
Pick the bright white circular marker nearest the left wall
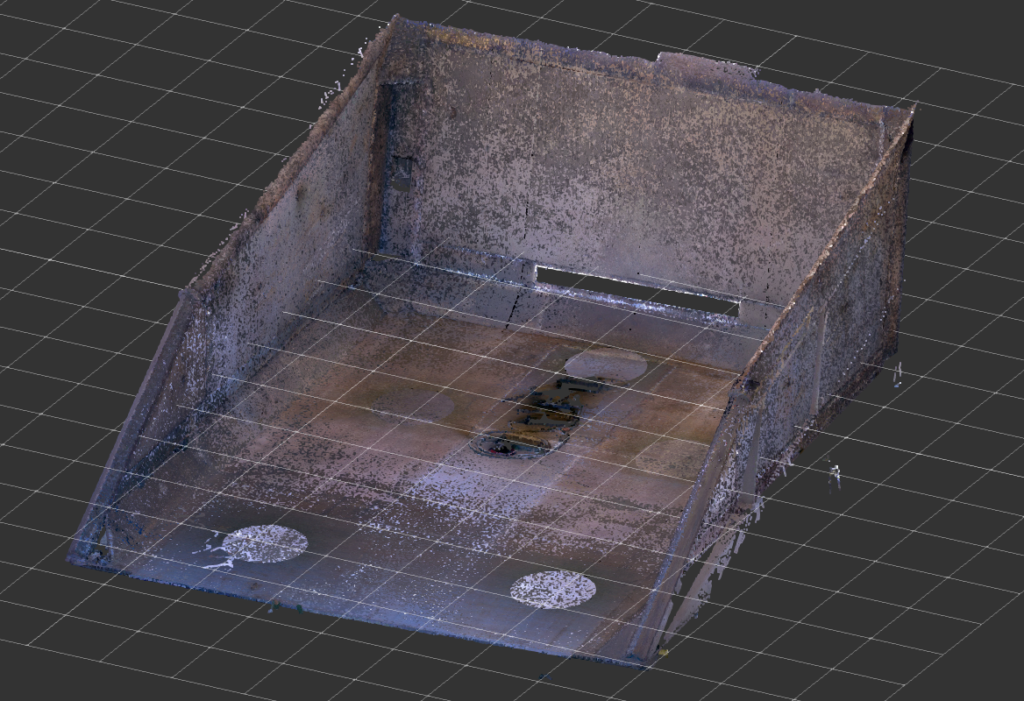[x=264, y=544]
